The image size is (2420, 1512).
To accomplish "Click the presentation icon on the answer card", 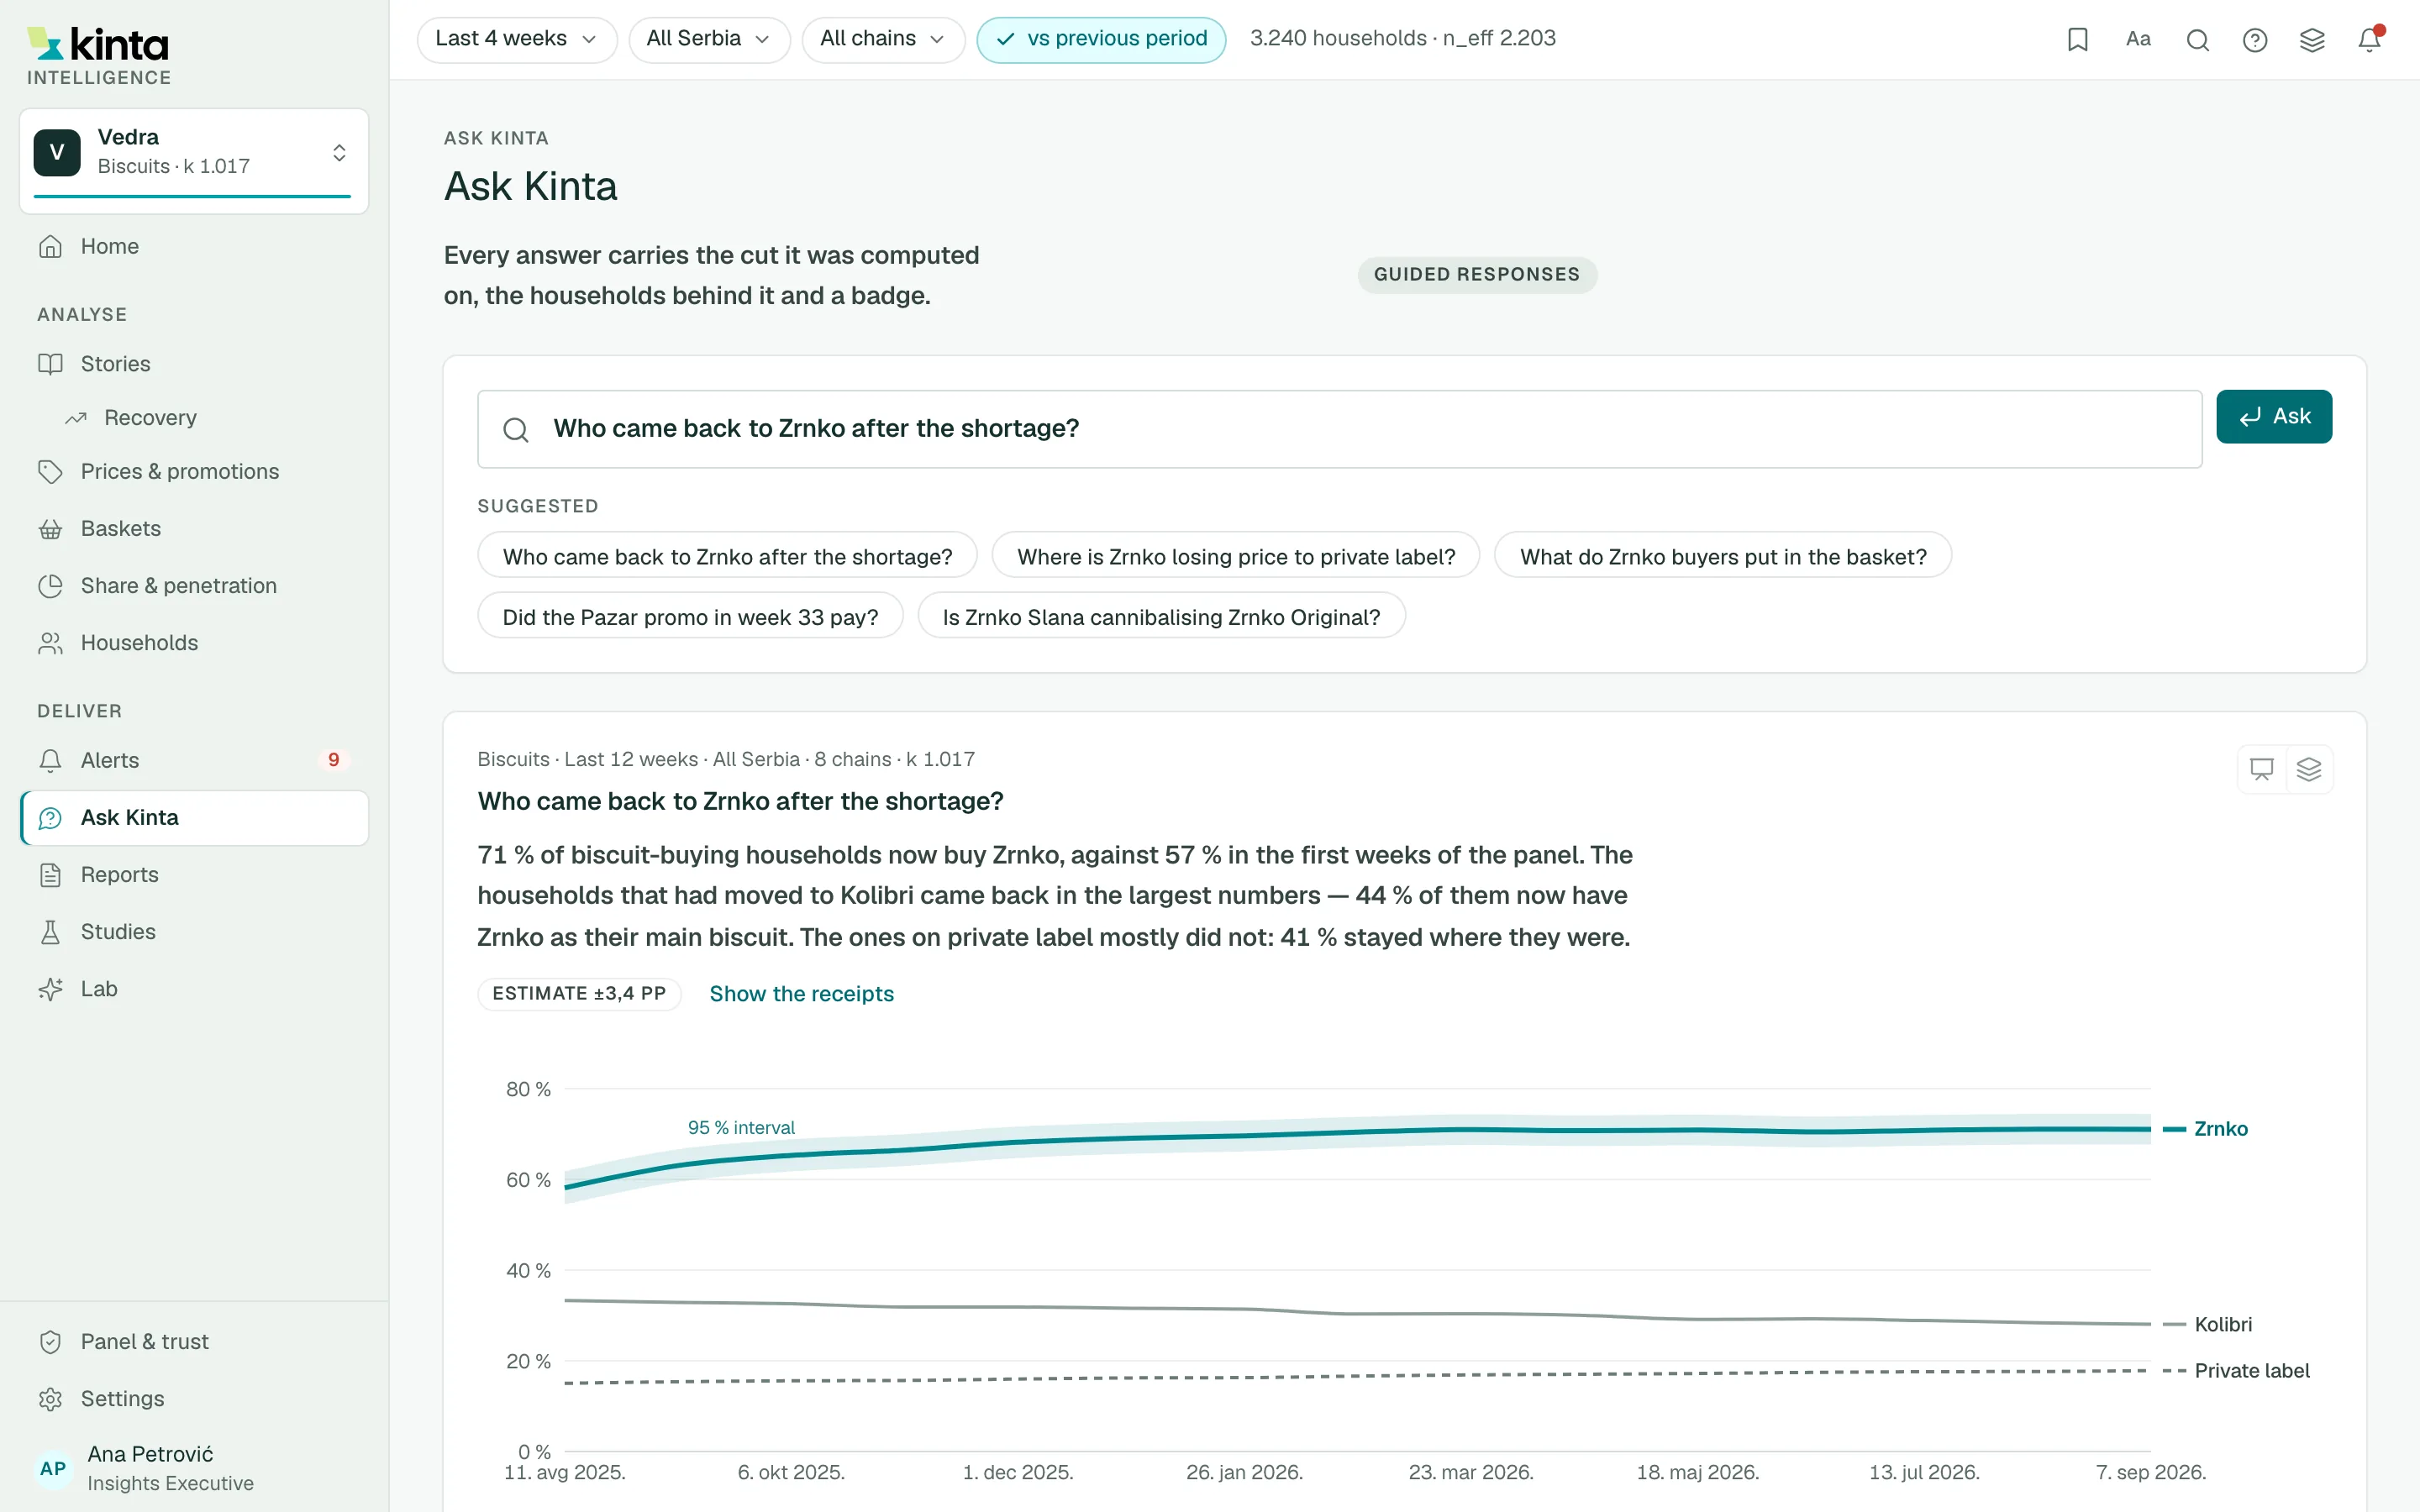I will click(2261, 768).
